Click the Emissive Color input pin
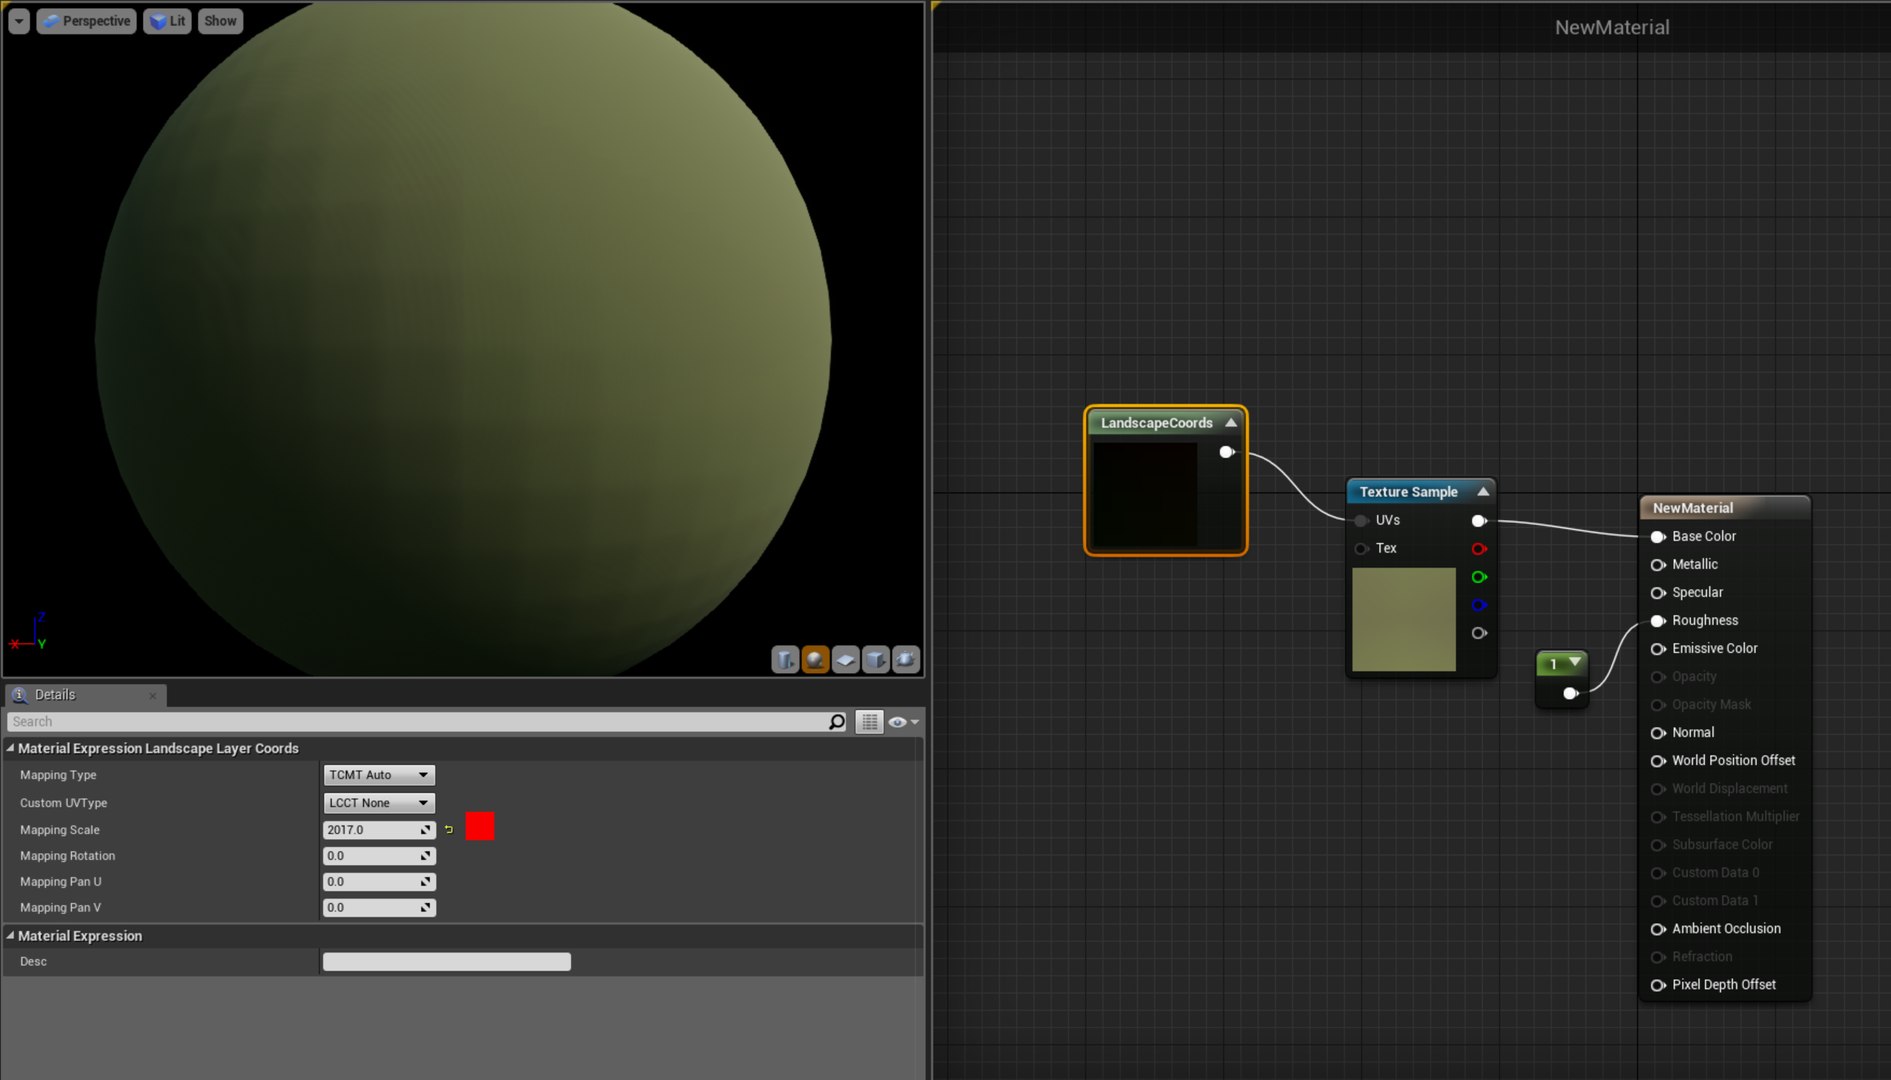Screen dimensions: 1891x1080 (x=1658, y=648)
